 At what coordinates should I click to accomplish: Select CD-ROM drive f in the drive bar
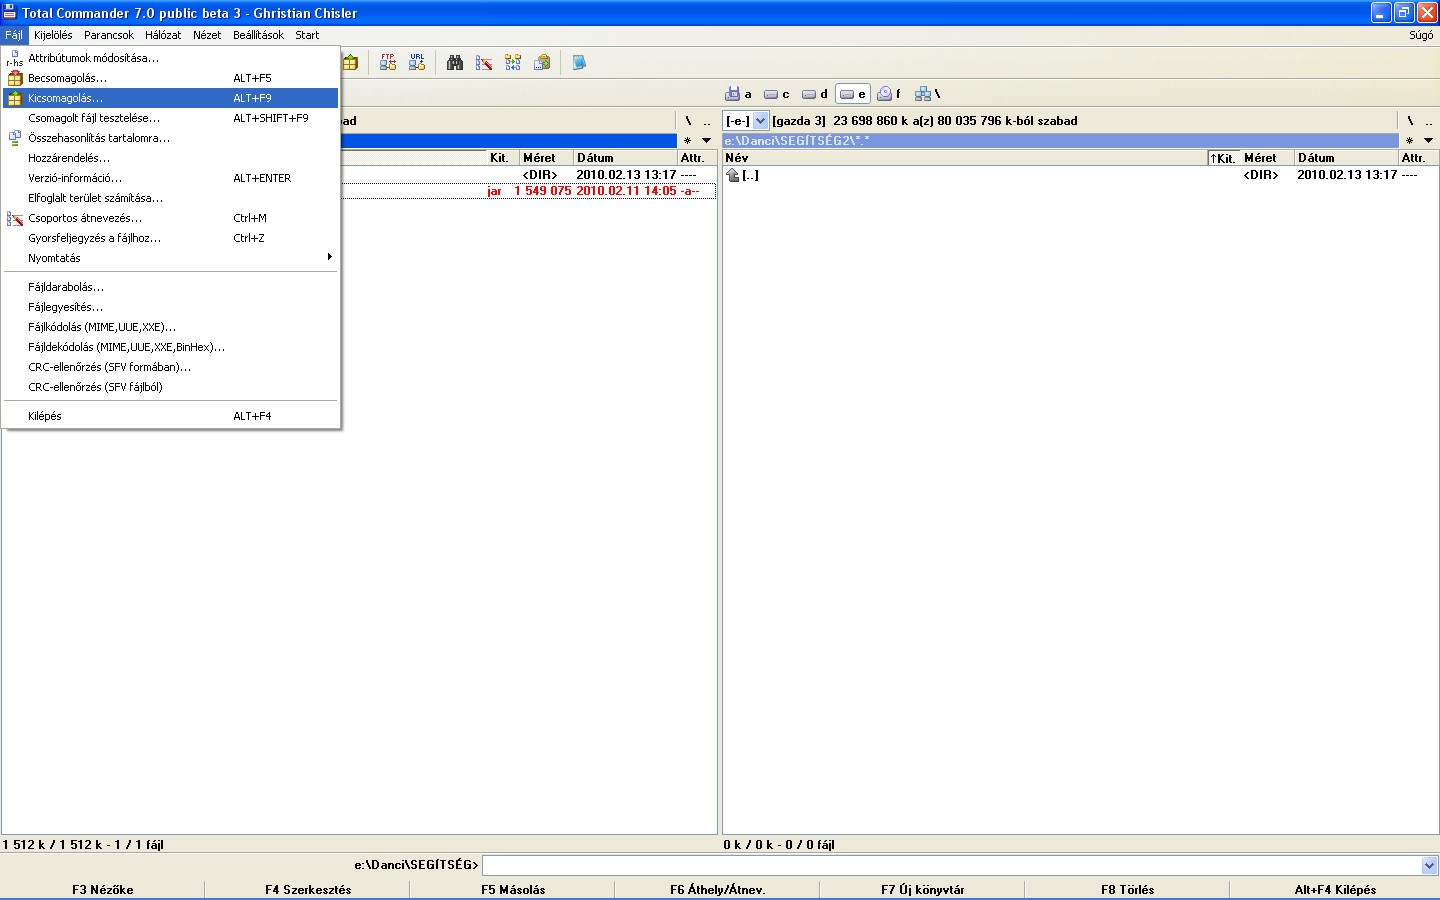point(889,94)
